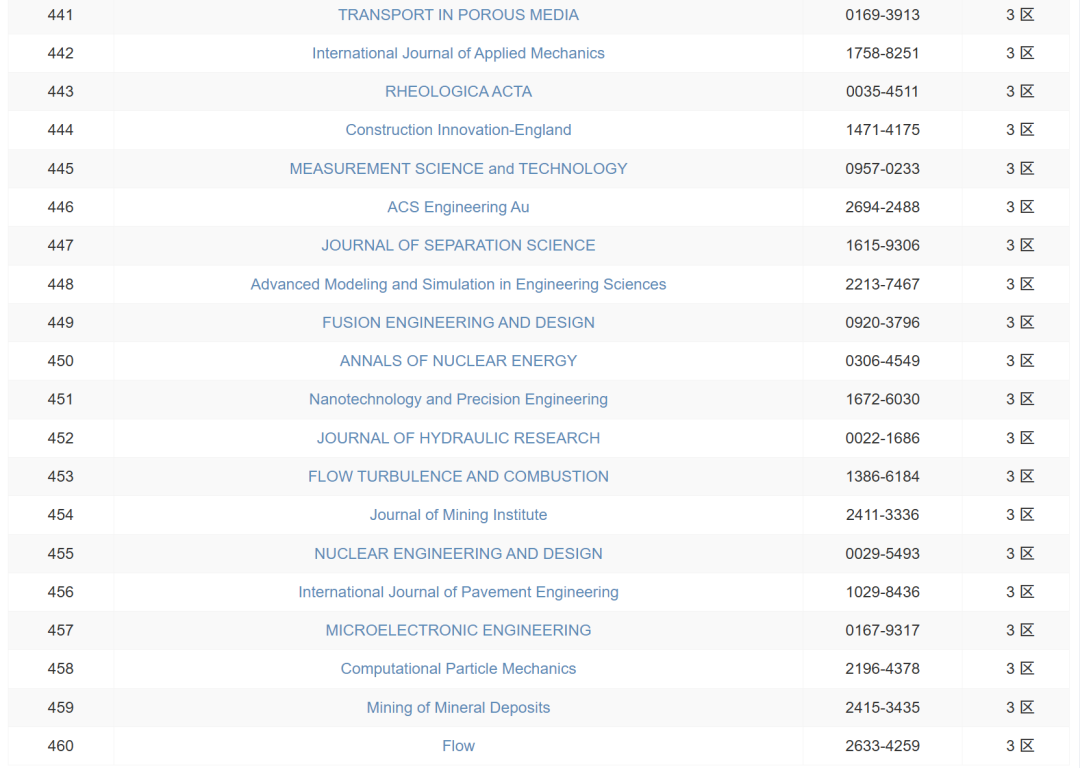Select ISSN 1386-6184 cell
Screen dimensions: 1080x768
882,477
